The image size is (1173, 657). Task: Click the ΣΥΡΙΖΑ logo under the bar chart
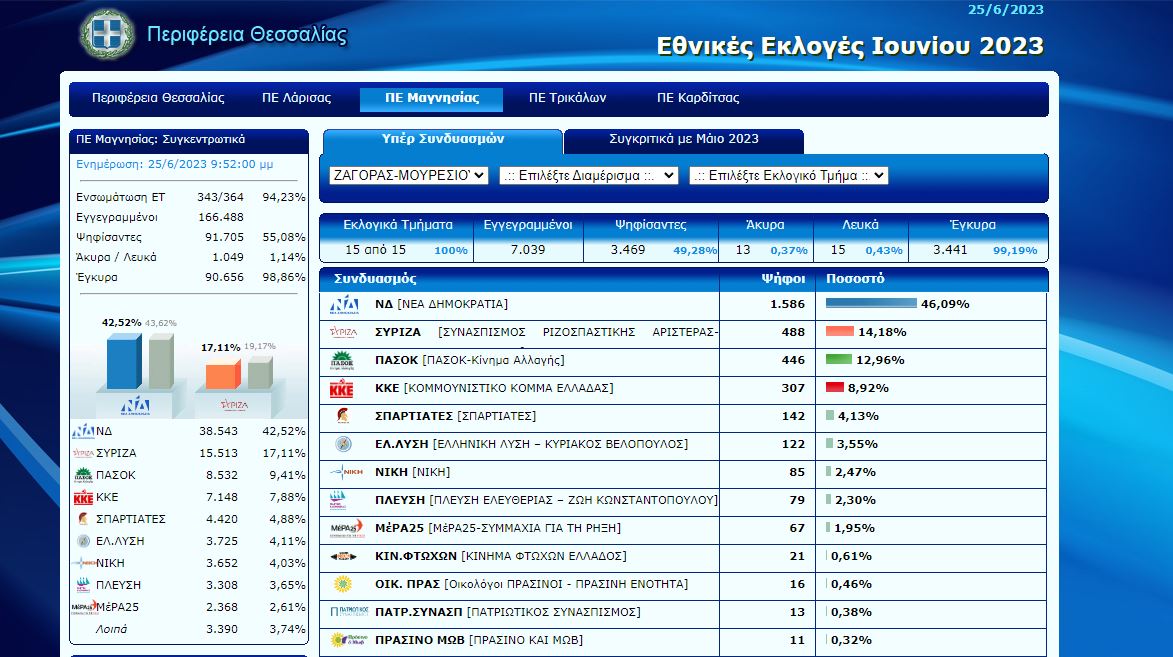(x=234, y=405)
